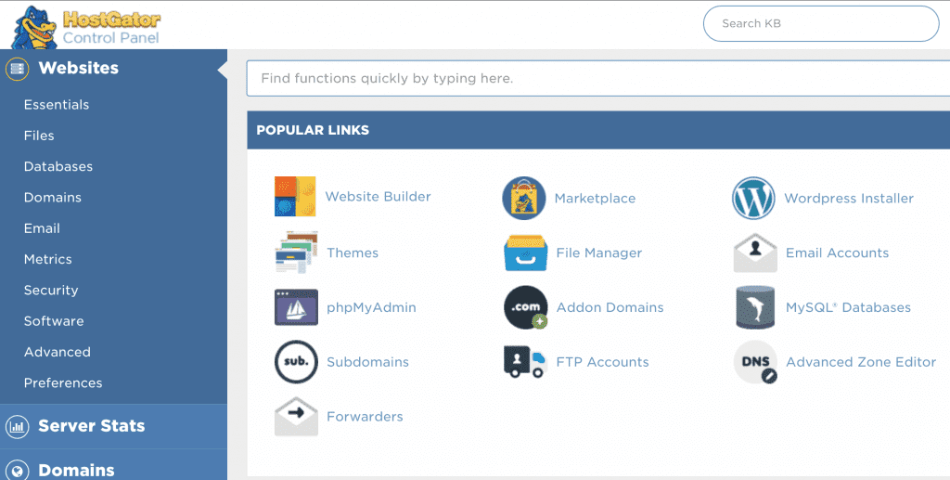Click the phpMyAdmin sailboat icon

tap(296, 307)
